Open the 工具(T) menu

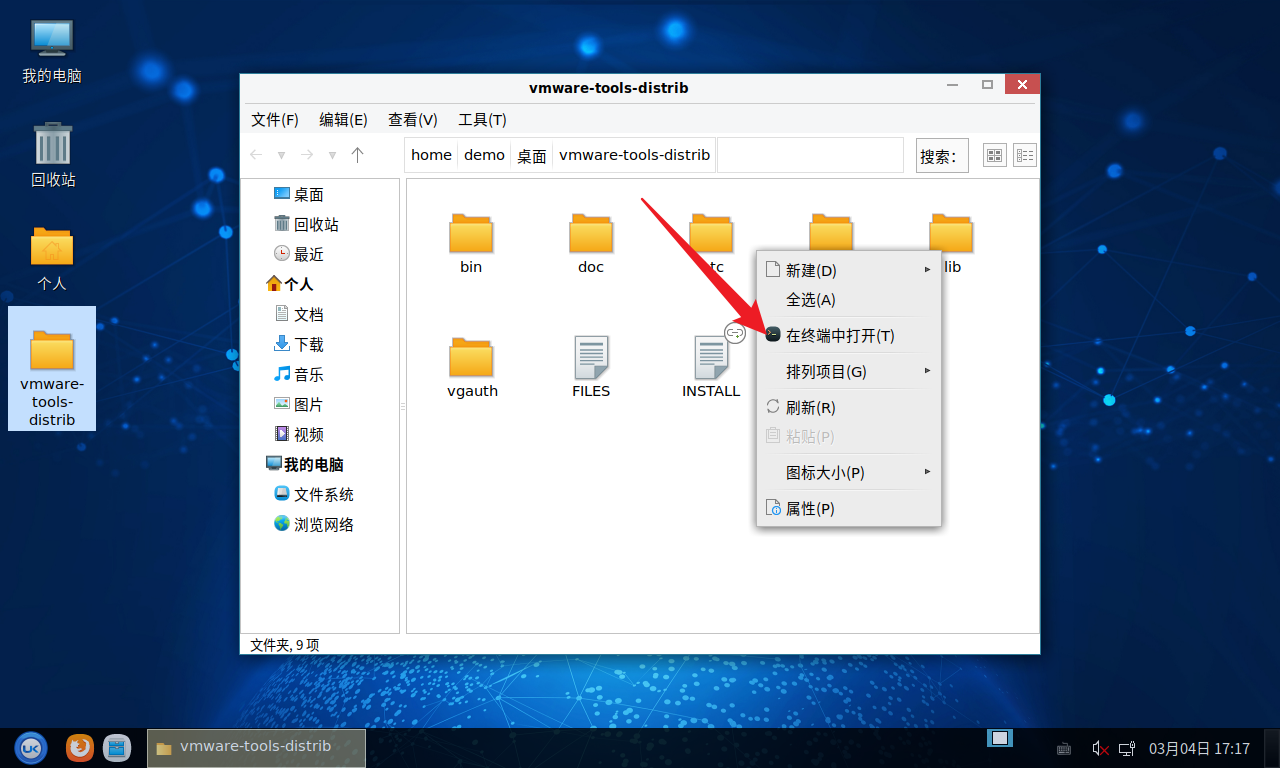point(482,120)
